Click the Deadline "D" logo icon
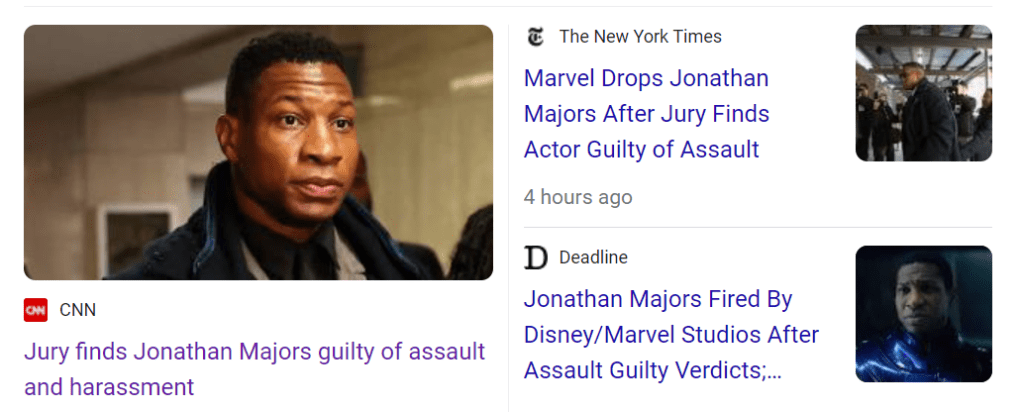The width and height of the screenshot is (1022, 412). 536,258
